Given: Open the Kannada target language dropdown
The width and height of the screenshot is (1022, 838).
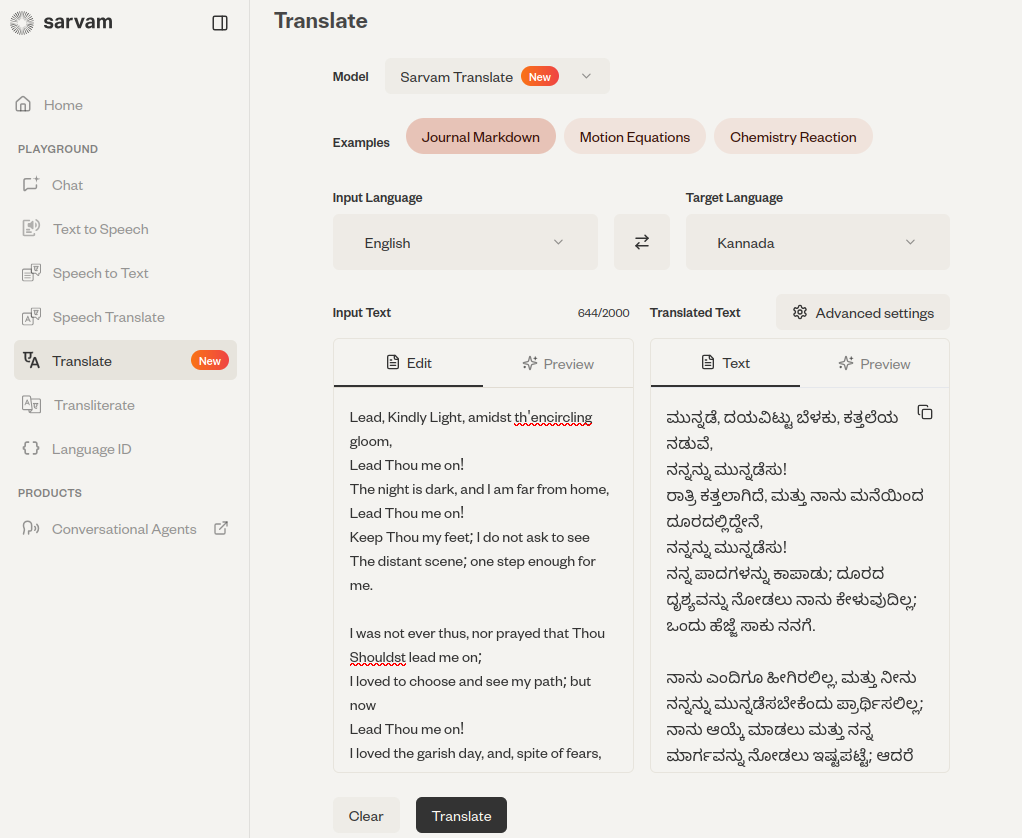Looking at the screenshot, I should 817,242.
